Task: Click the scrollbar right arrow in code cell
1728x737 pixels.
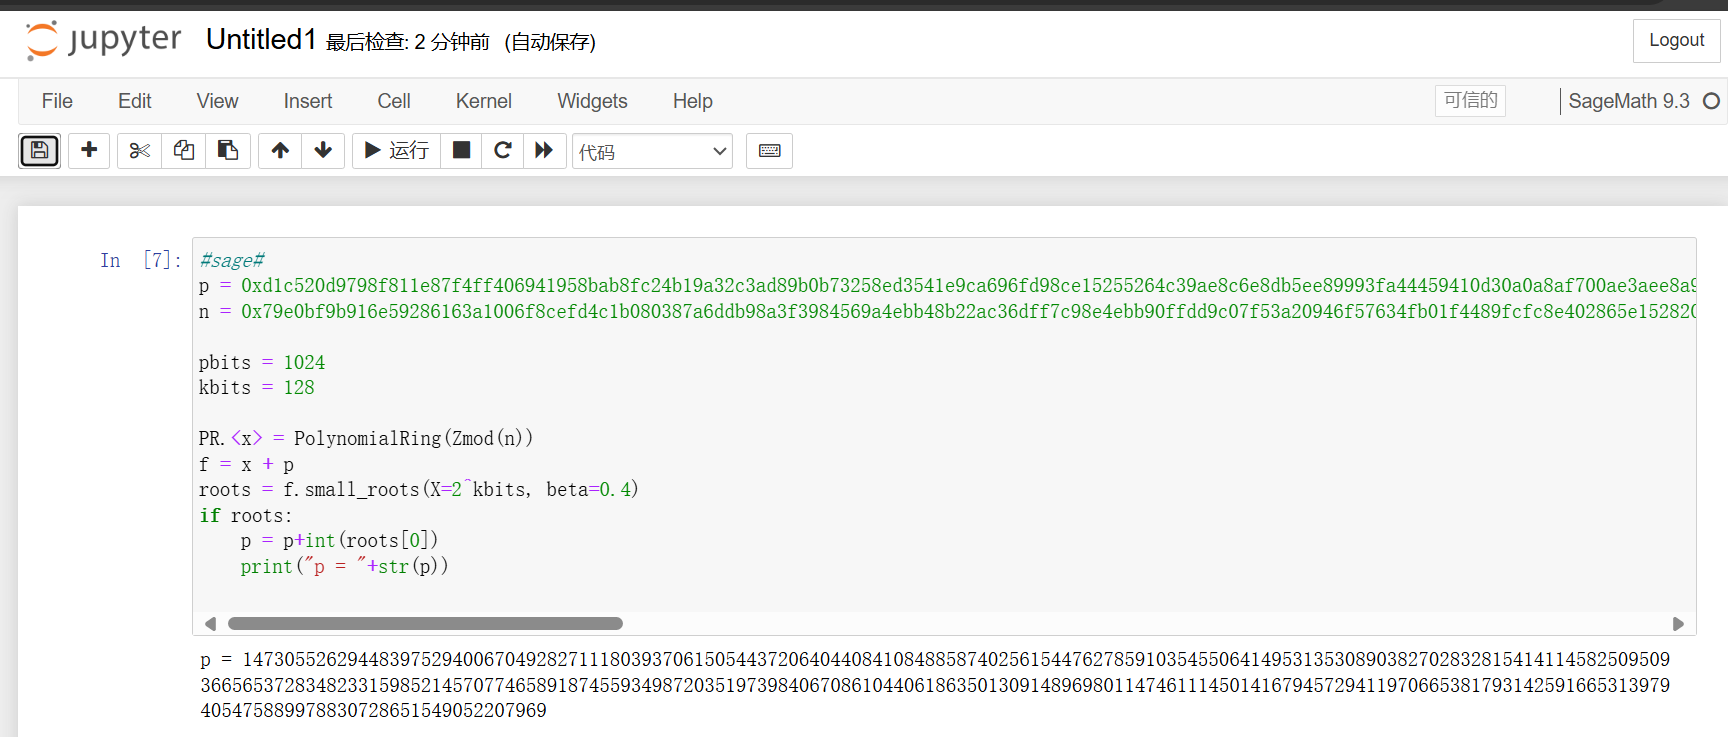Action: pyautogui.click(x=1678, y=623)
